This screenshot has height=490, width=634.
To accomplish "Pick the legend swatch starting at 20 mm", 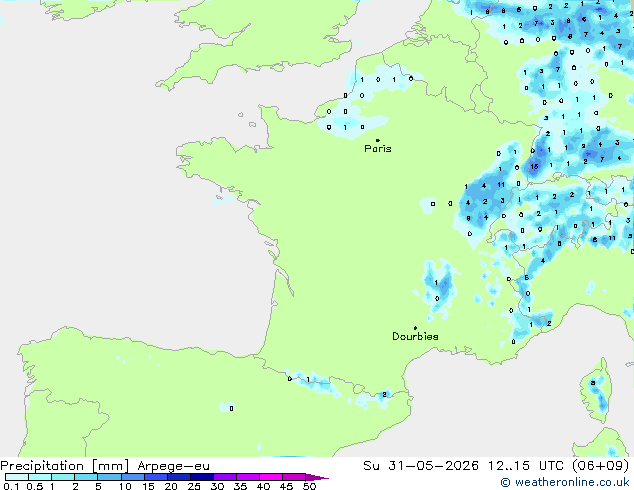I will tap(179, 477).
